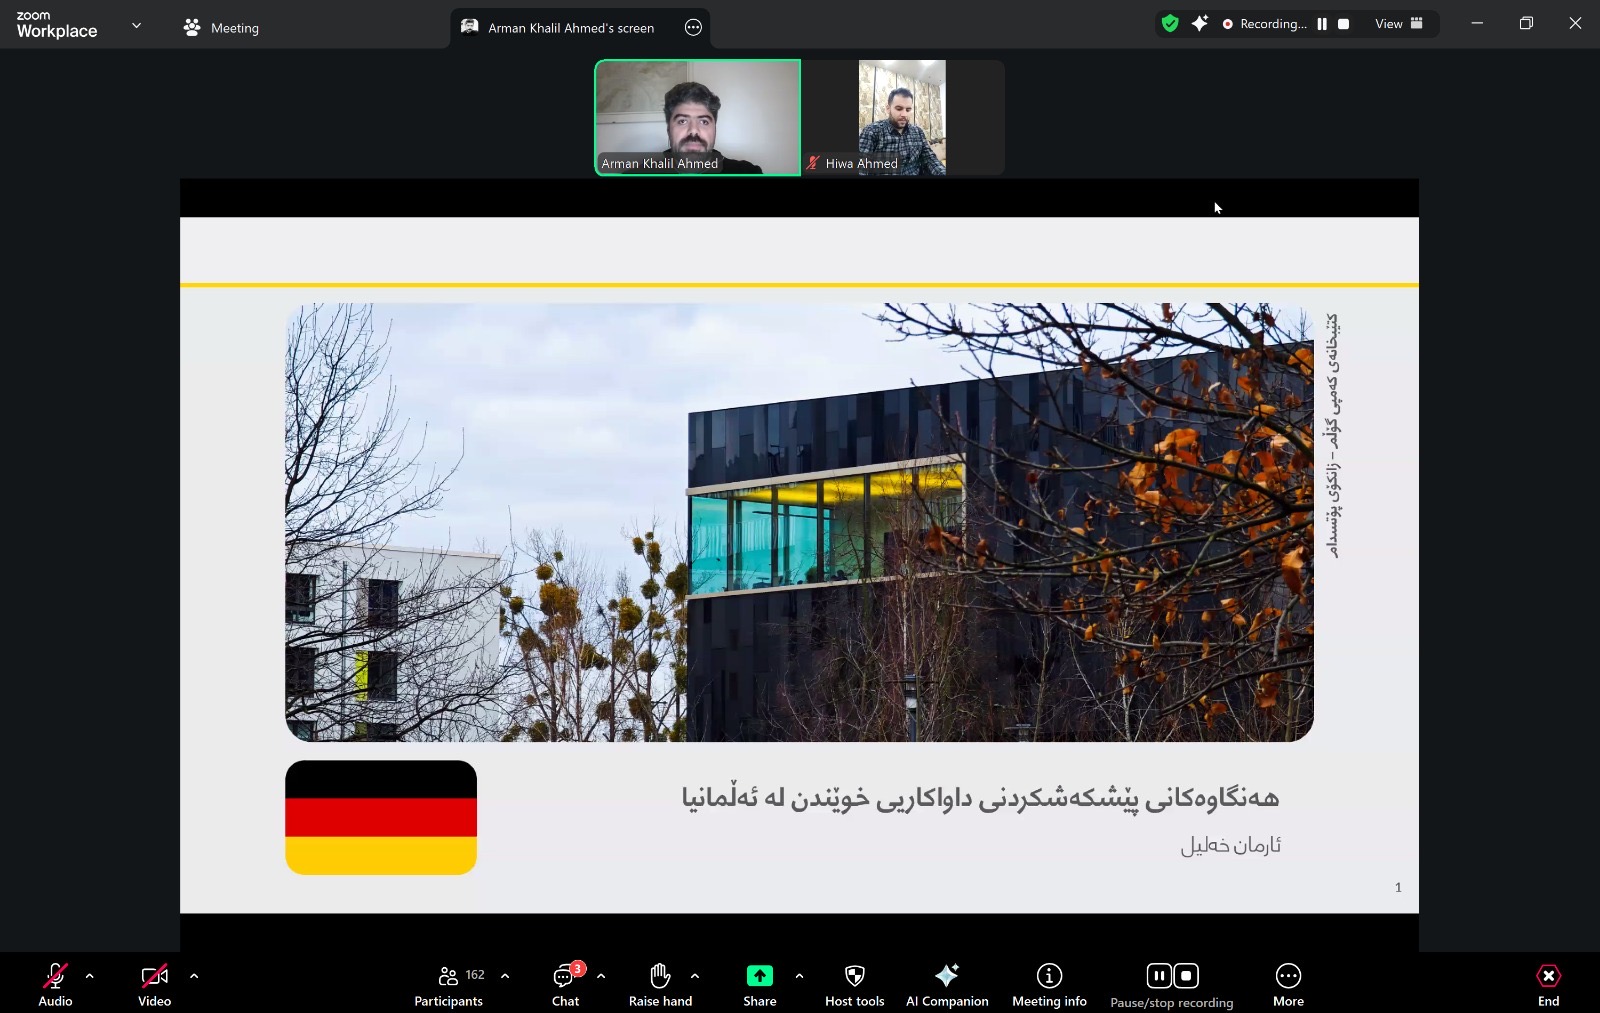The width and height of the screenshot is (1600, 1013).
Task: Click the End meeting button
Action: [1548, 984]
